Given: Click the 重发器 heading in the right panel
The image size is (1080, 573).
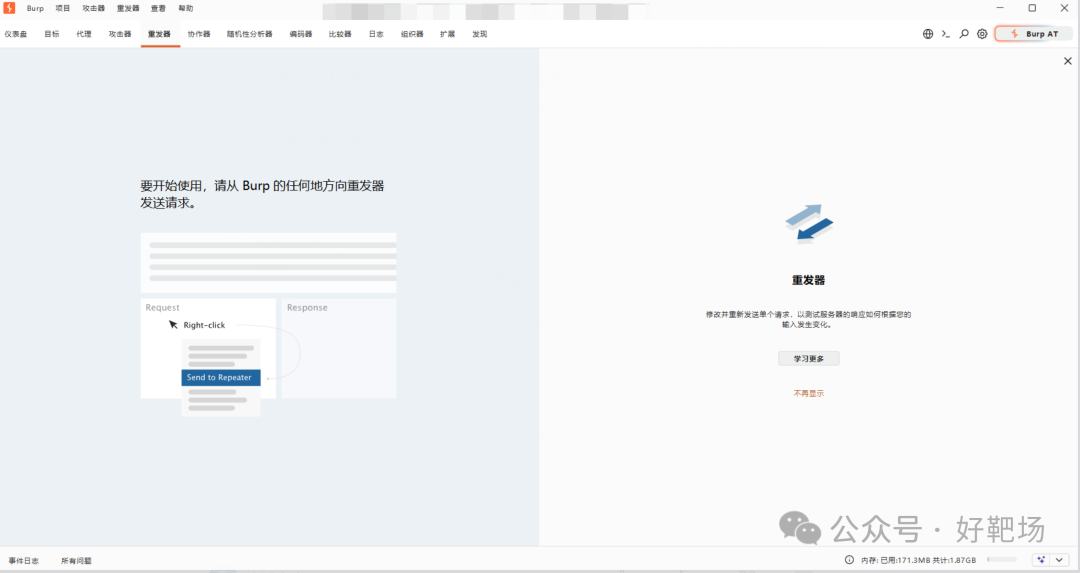Looking at the screenshot, I should 809,280.
